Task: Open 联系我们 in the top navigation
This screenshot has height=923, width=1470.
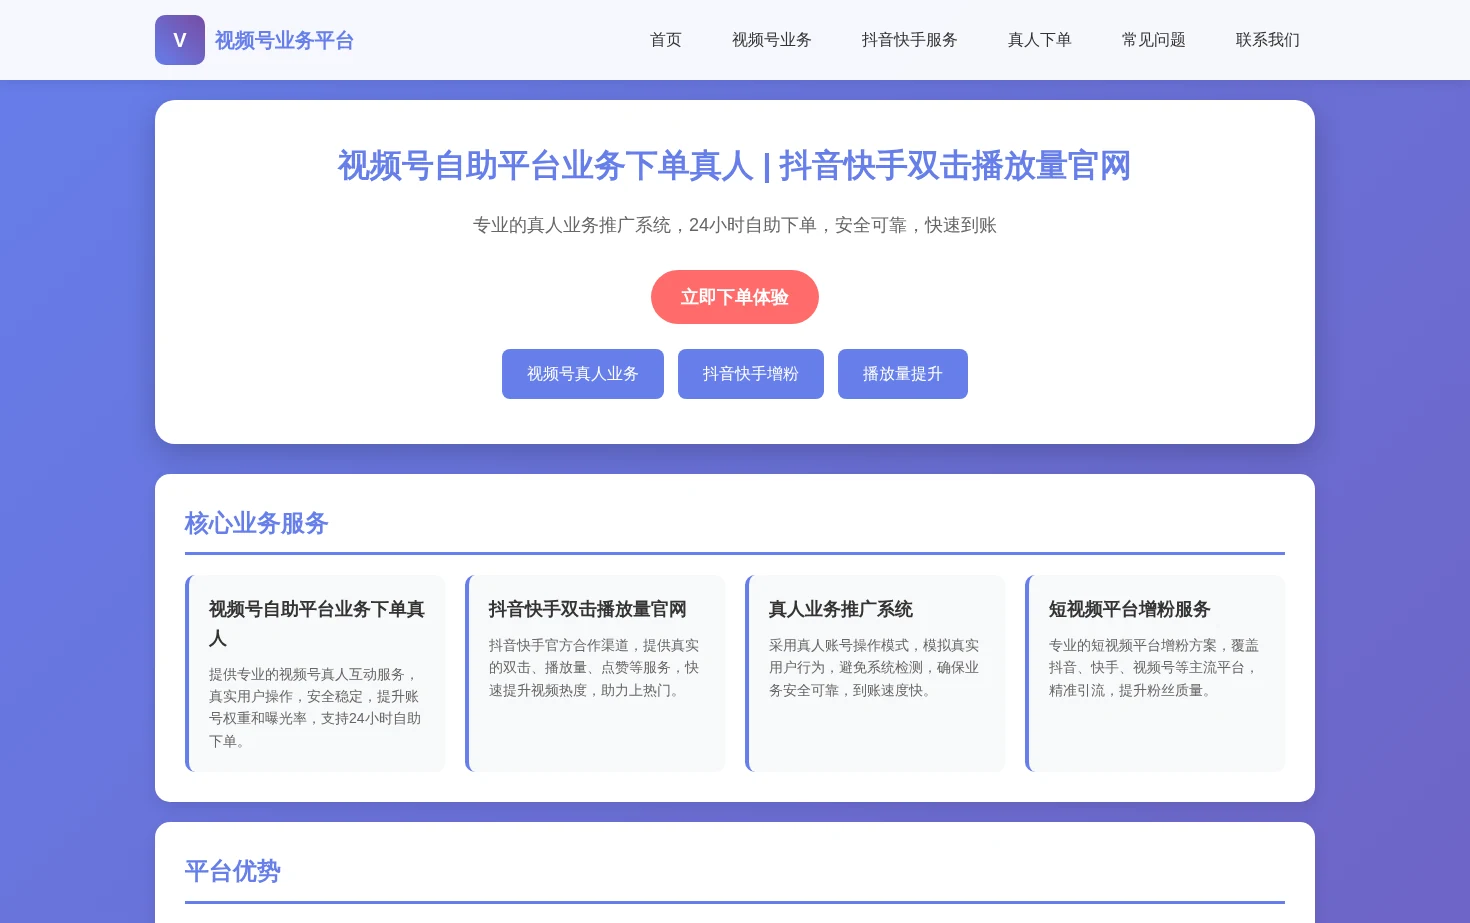Action: point(1268,40)
